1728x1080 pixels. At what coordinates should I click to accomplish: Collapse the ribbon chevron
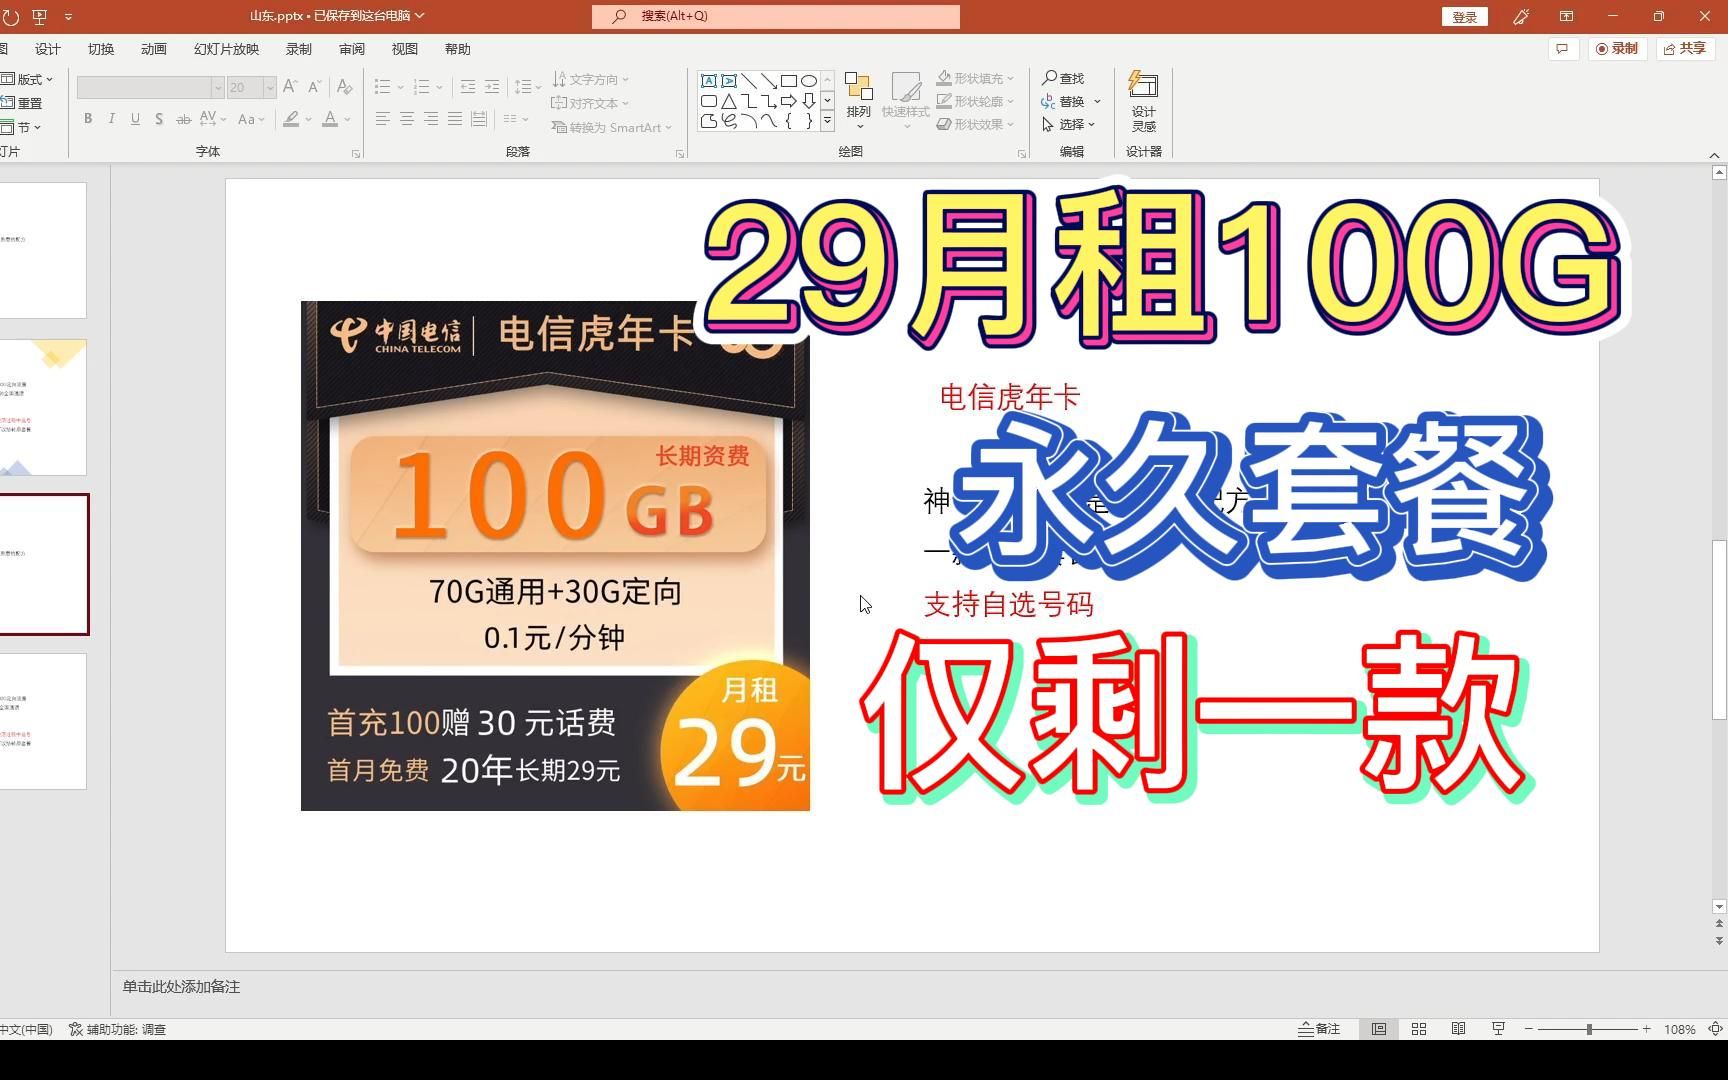pyautogui.click(x=1714, y=155)
